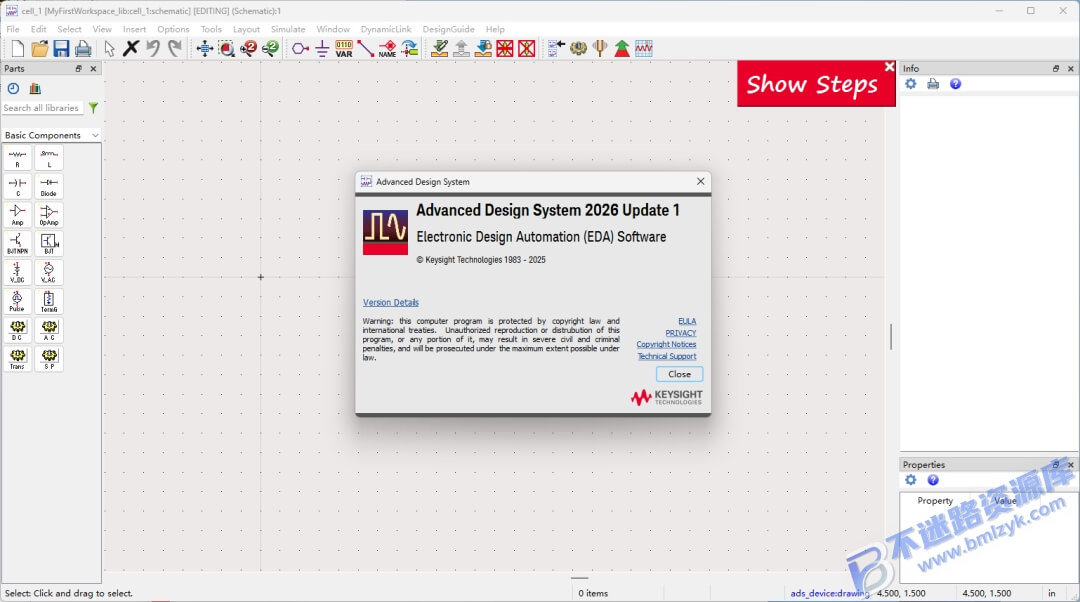This screenshot has height=602, width=1080.
Task: Open the DynamicLink menu
Action: click(386, 29)
